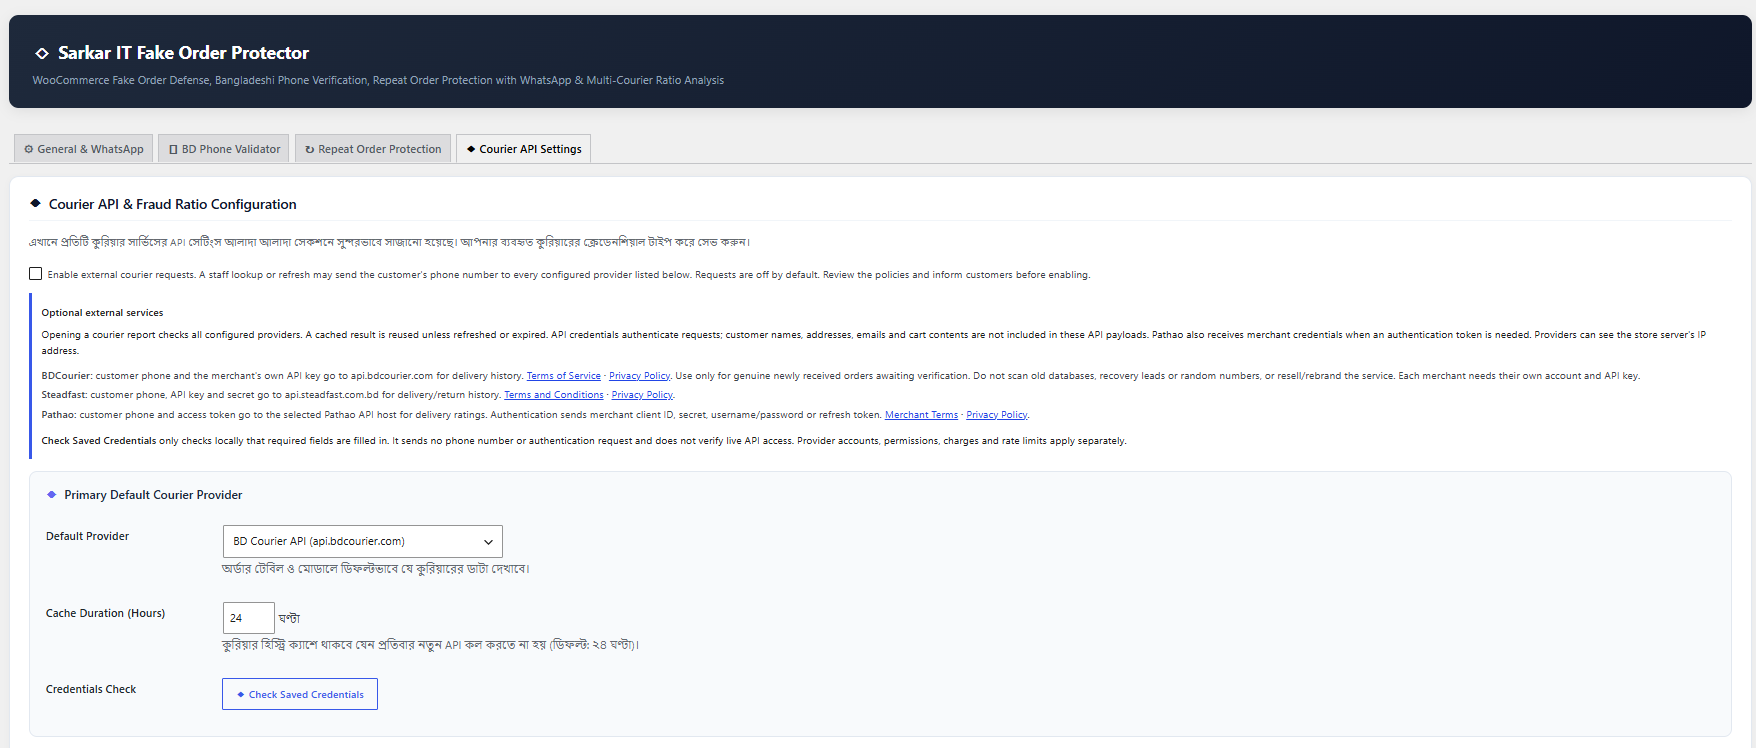This screenshot has height=748, width=1756.
Task: Enable the external courier requests checkbox
Action: pos(36,274)
